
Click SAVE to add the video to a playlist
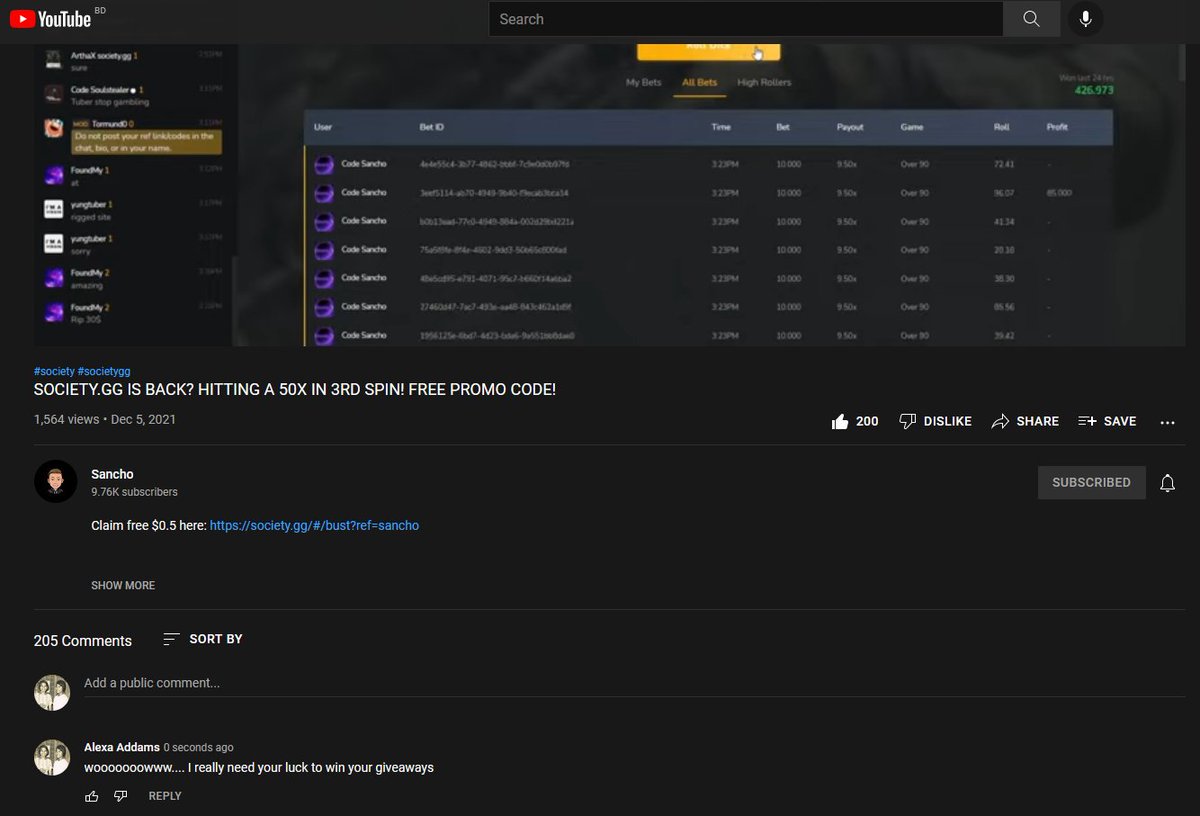pyautogui.click(x=1107, y=422)
